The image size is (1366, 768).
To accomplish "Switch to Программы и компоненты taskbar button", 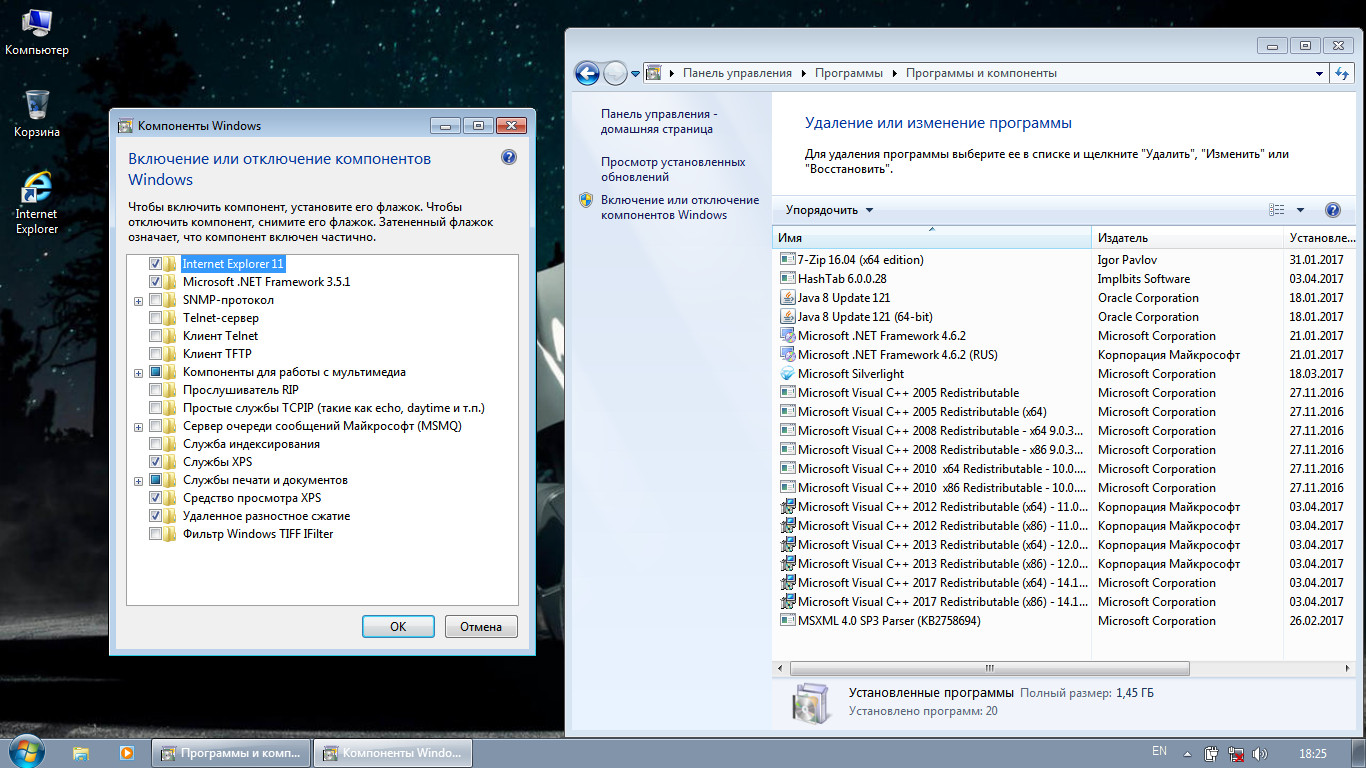I will (x=230, y=753).
